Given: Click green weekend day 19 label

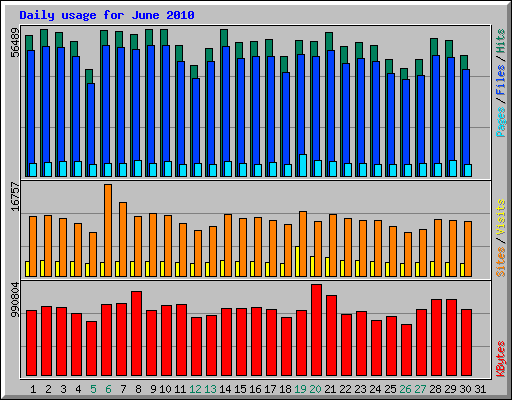Looking at the screenshot, I should 300,389.
